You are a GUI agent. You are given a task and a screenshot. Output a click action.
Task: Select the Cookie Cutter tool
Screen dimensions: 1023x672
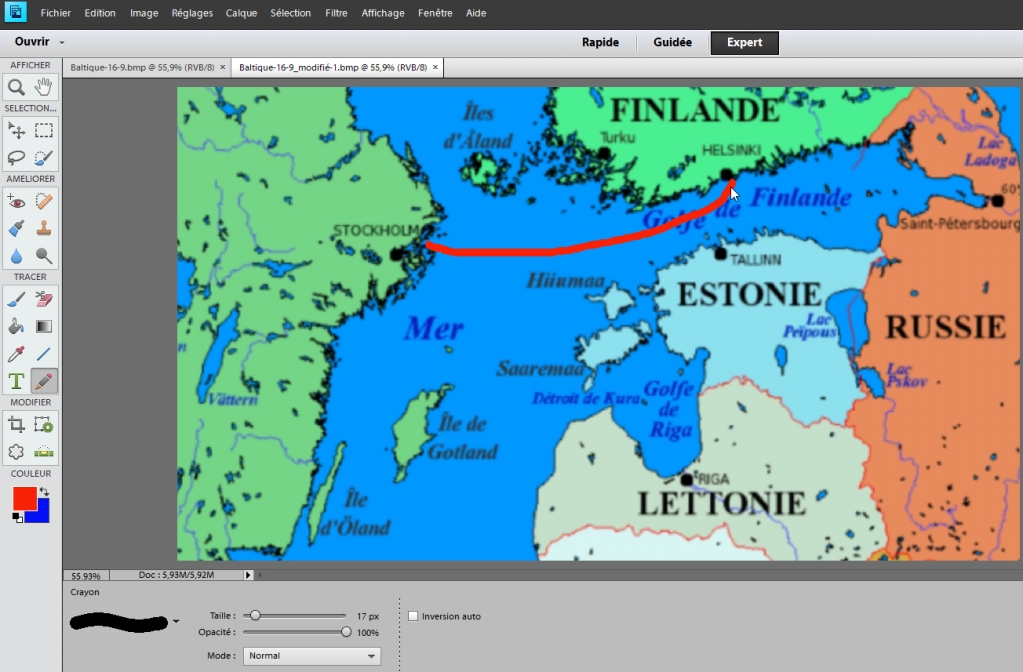click(x=16, y=451)
